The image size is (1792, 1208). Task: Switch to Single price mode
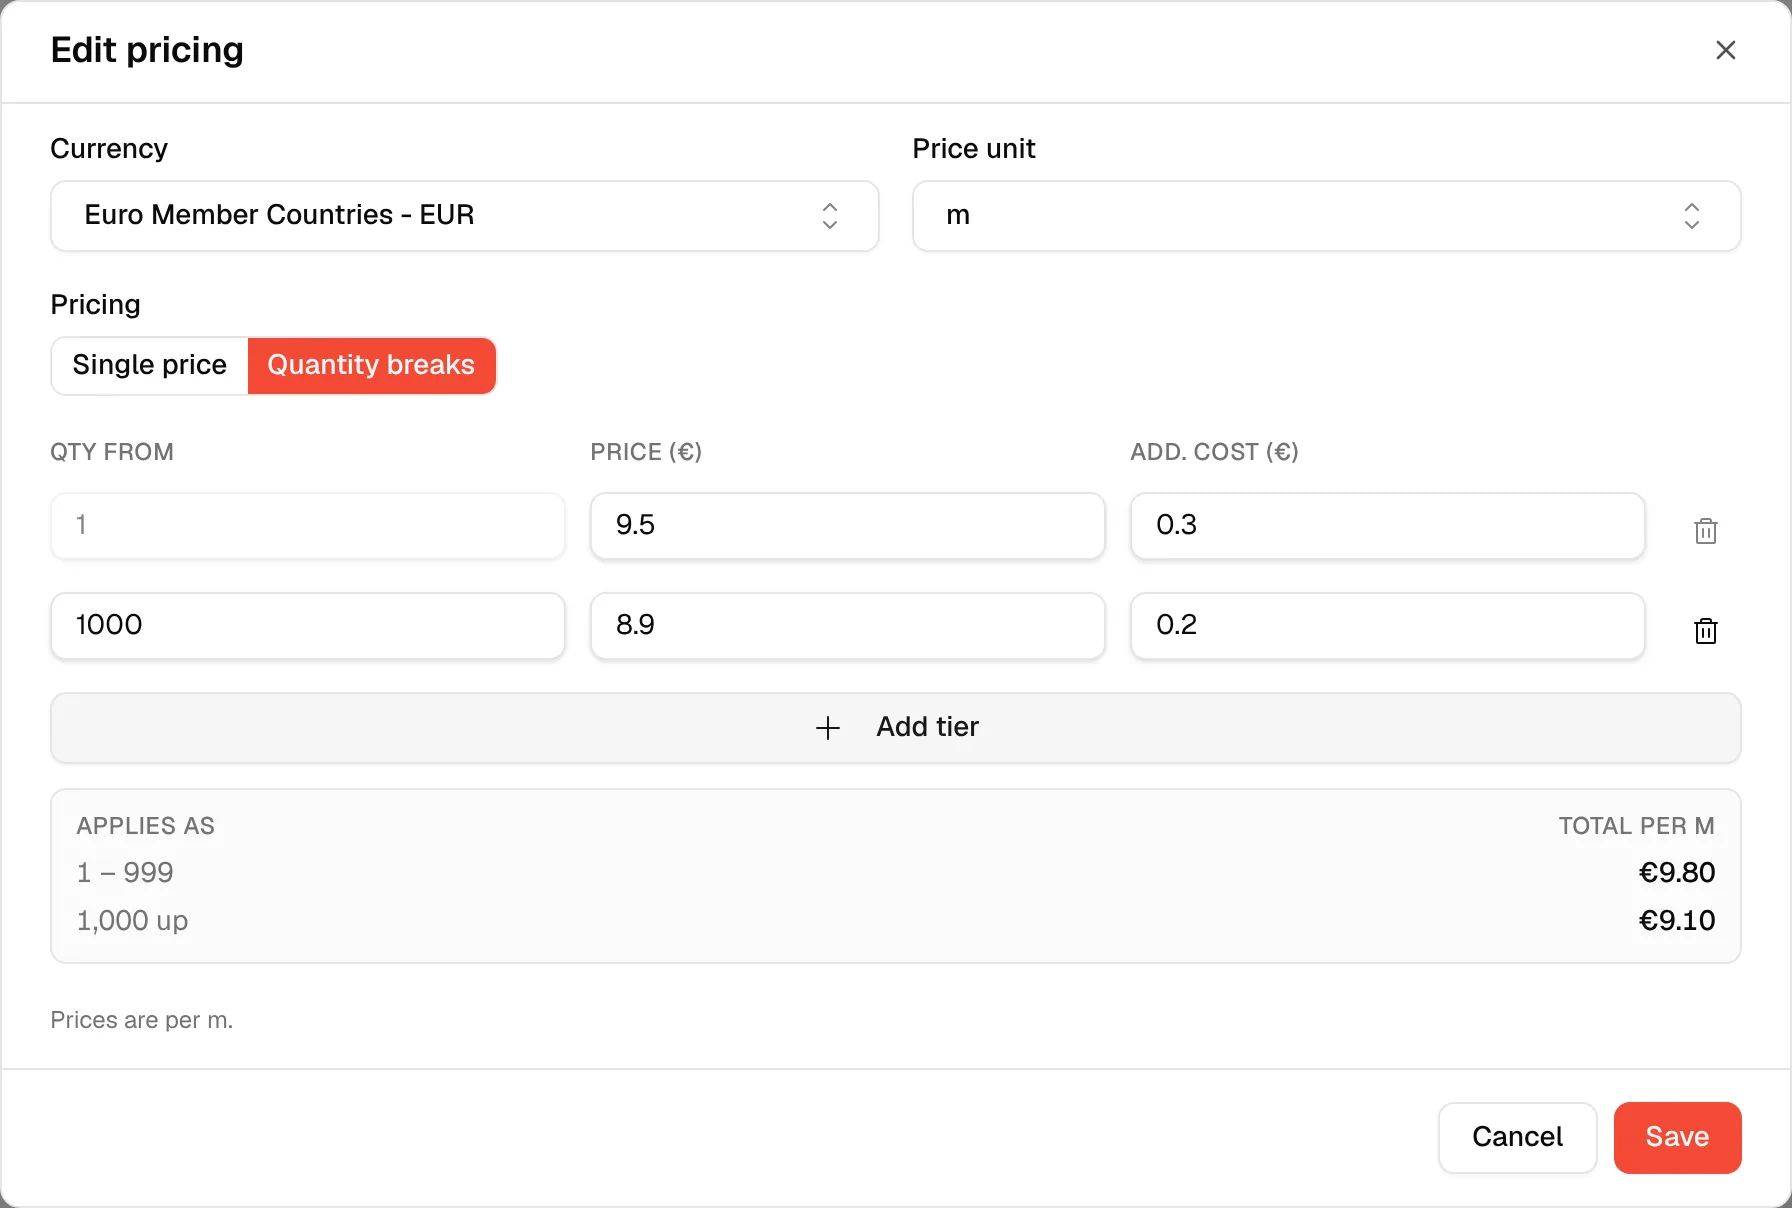pos(150,365)
